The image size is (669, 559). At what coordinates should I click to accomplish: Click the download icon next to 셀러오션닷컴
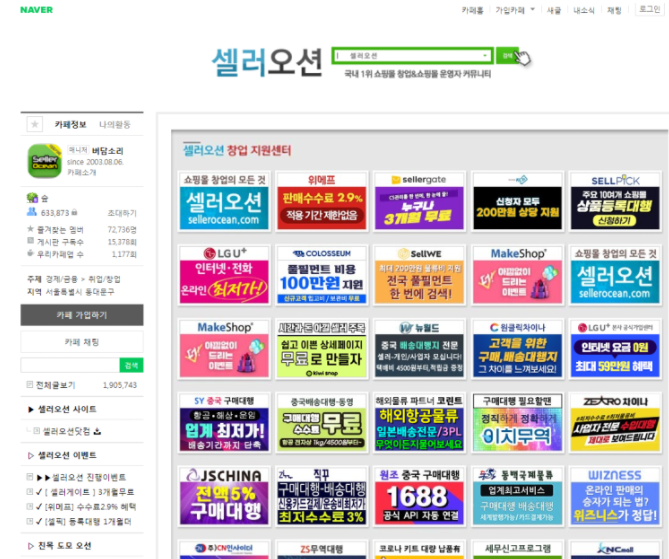(97, 431)
